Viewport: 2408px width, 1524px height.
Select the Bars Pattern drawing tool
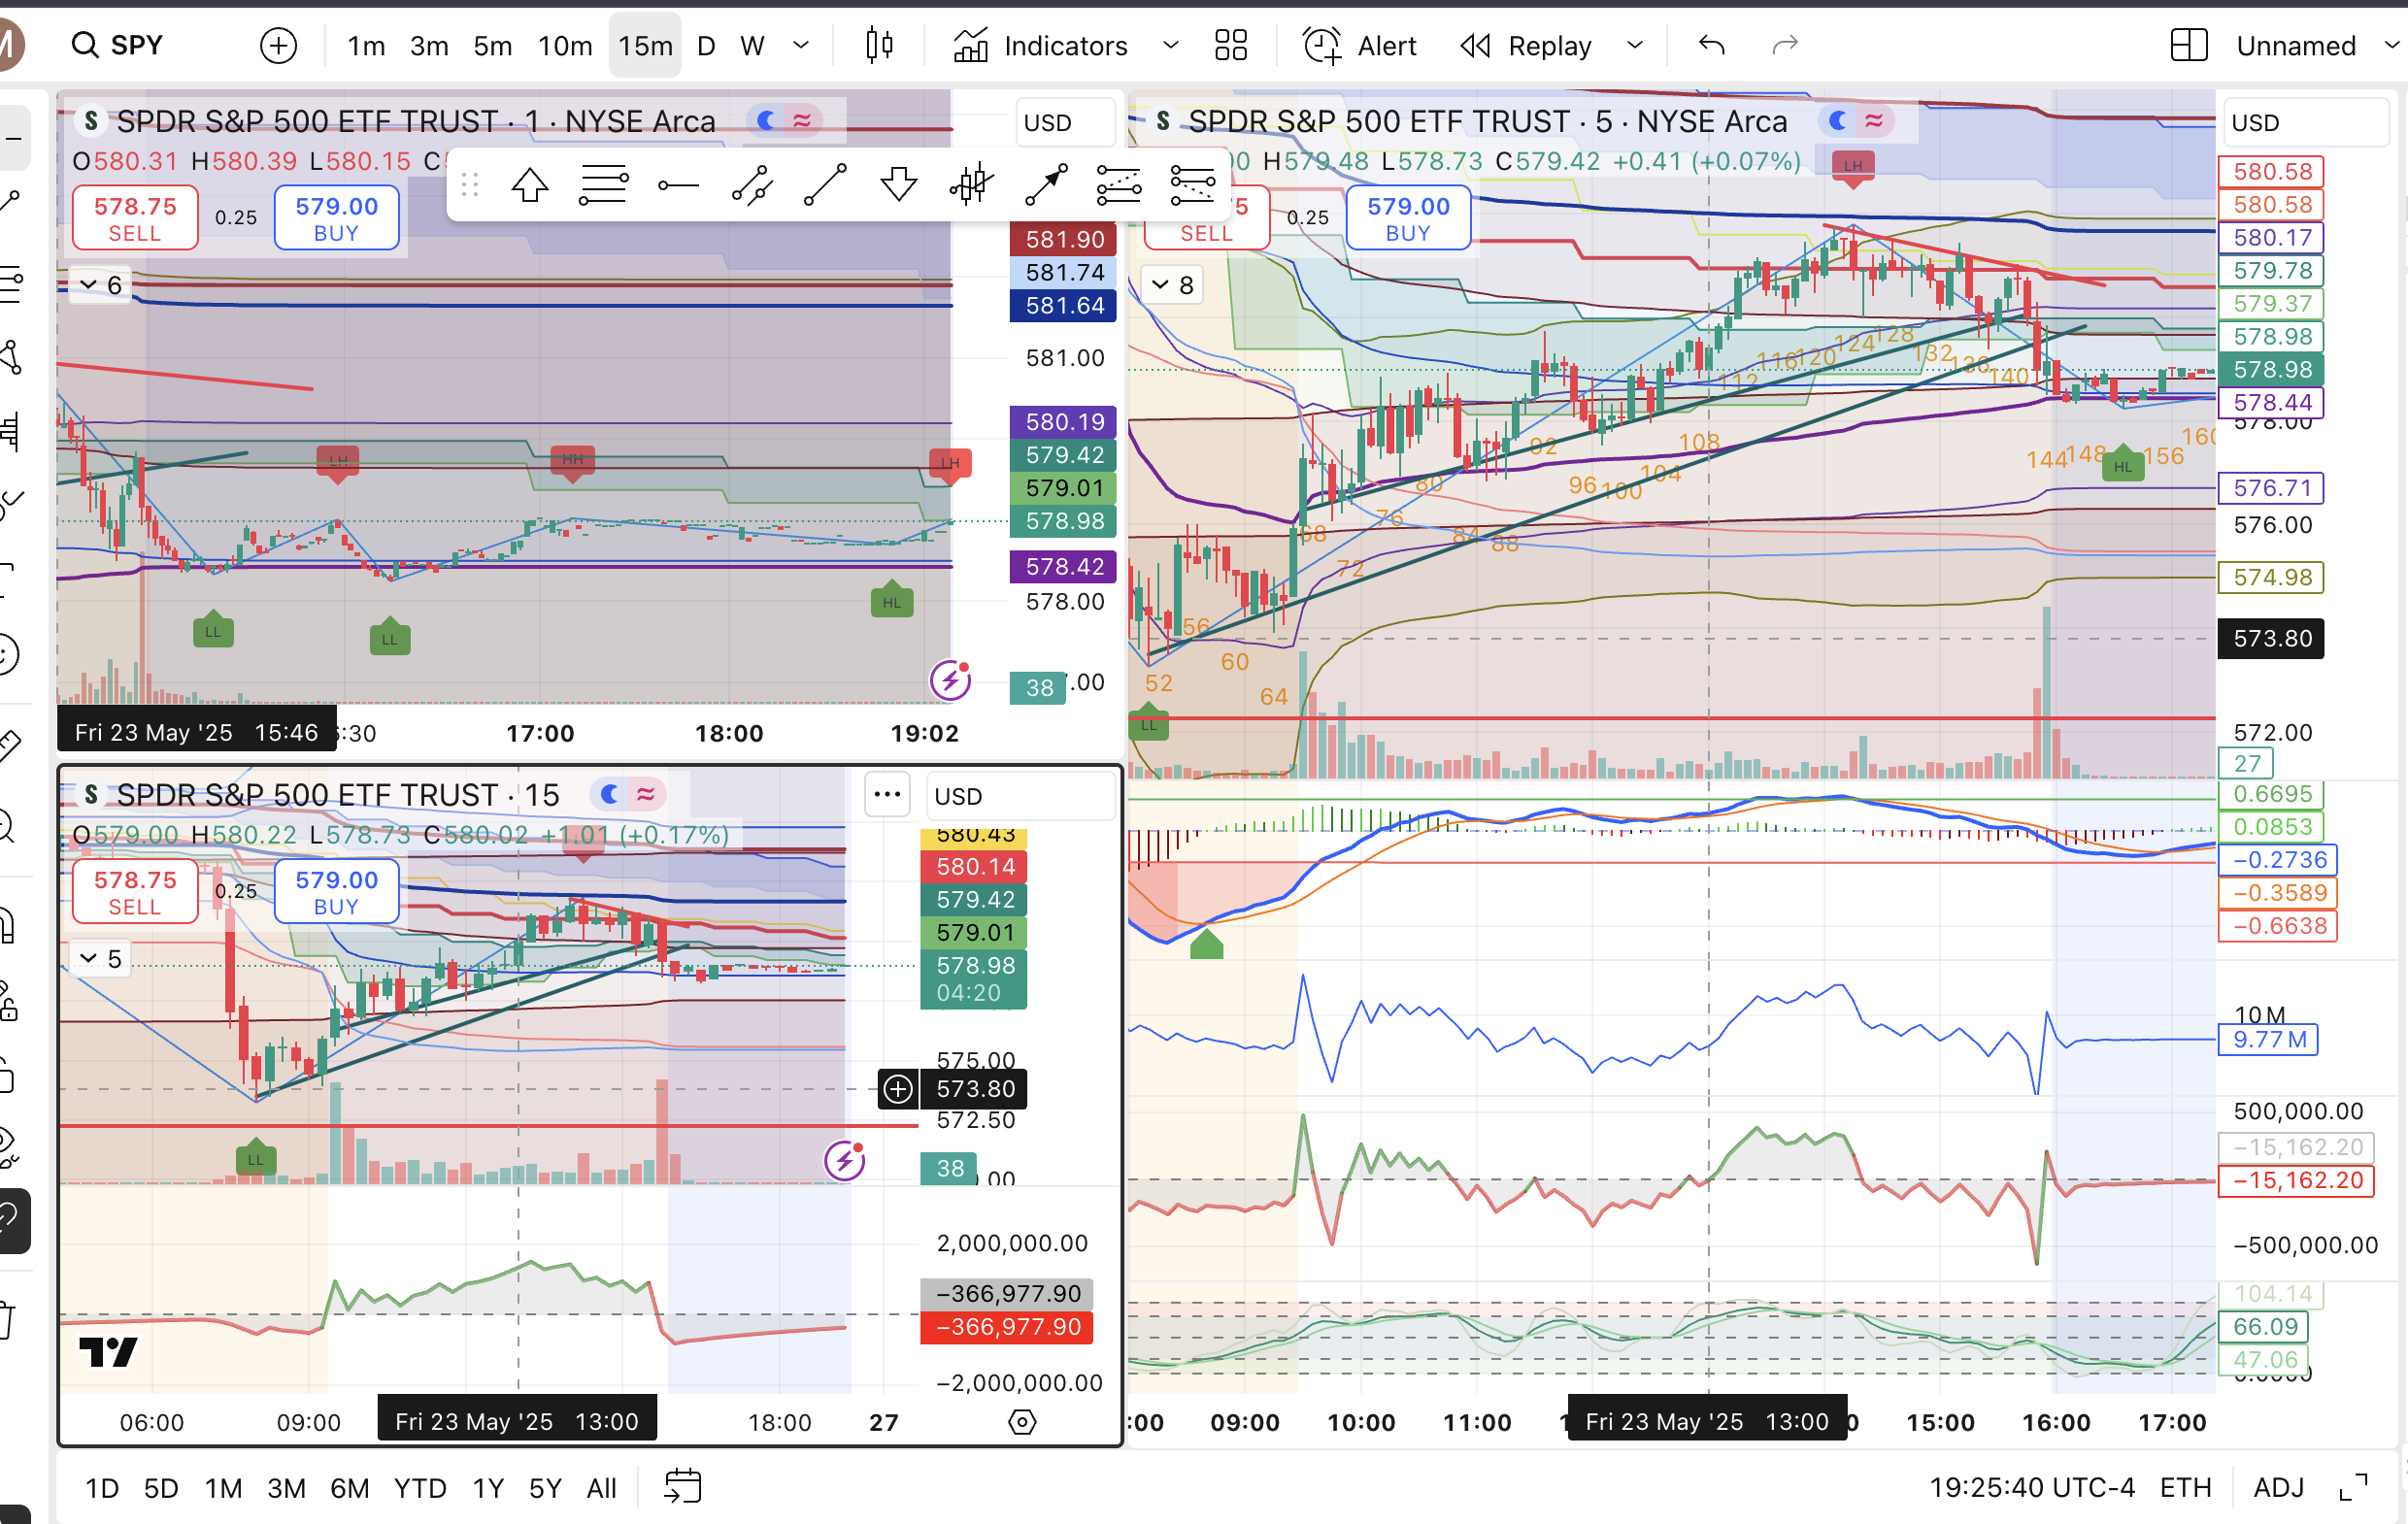(x=971, y=185)
